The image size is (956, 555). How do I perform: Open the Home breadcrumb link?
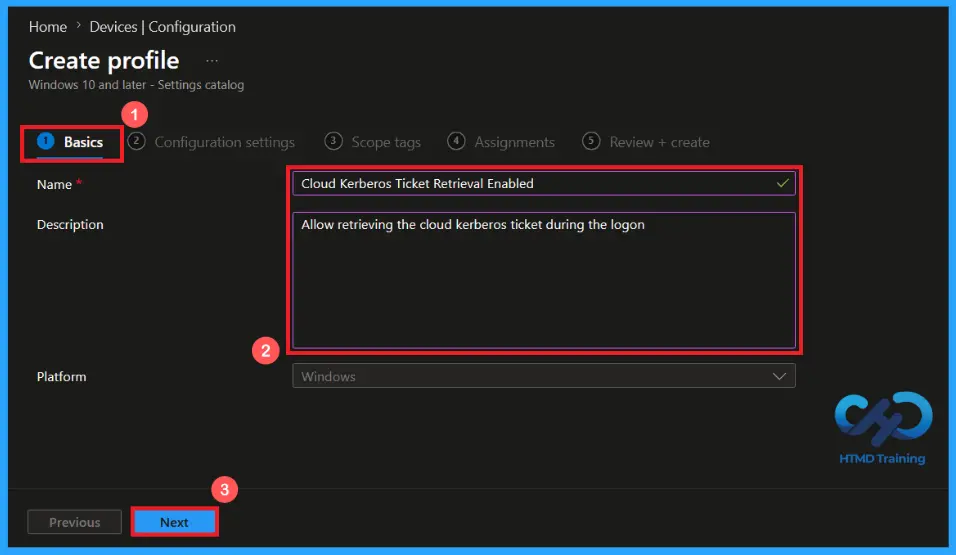click(x=48, y=27)
